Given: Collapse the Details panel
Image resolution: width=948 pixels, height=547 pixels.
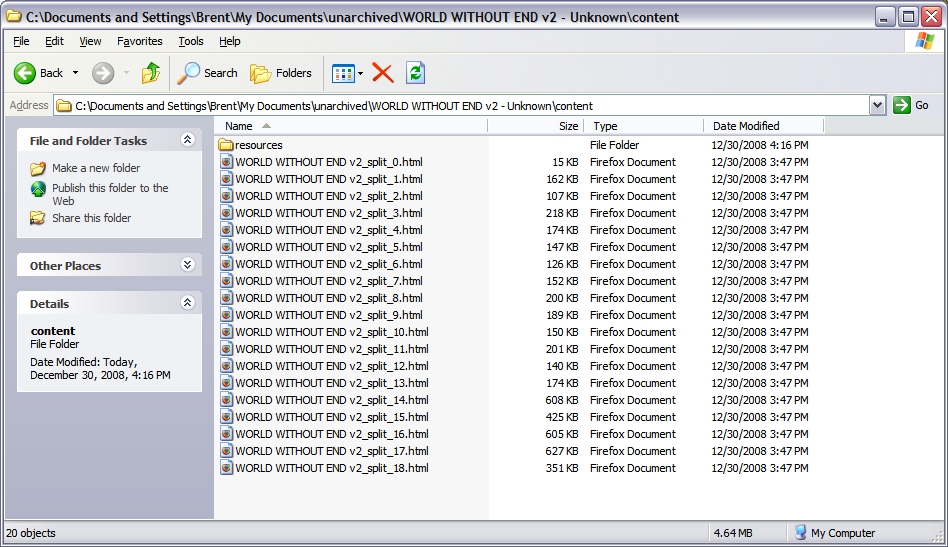Looking at the screenshot, I should tap(187, 303).
